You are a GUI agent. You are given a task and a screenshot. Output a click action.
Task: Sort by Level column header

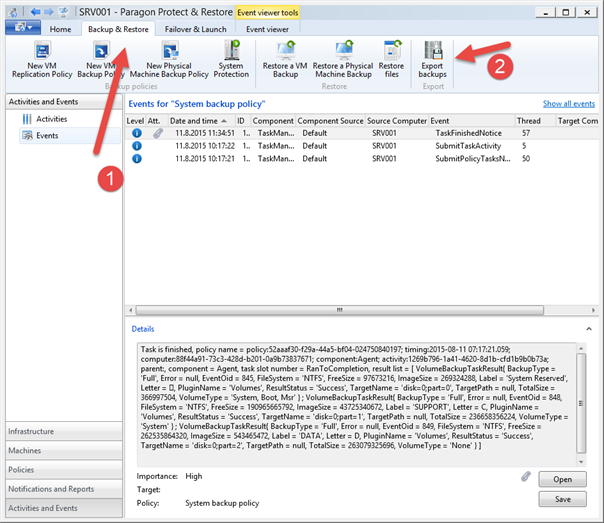[135, 121]
